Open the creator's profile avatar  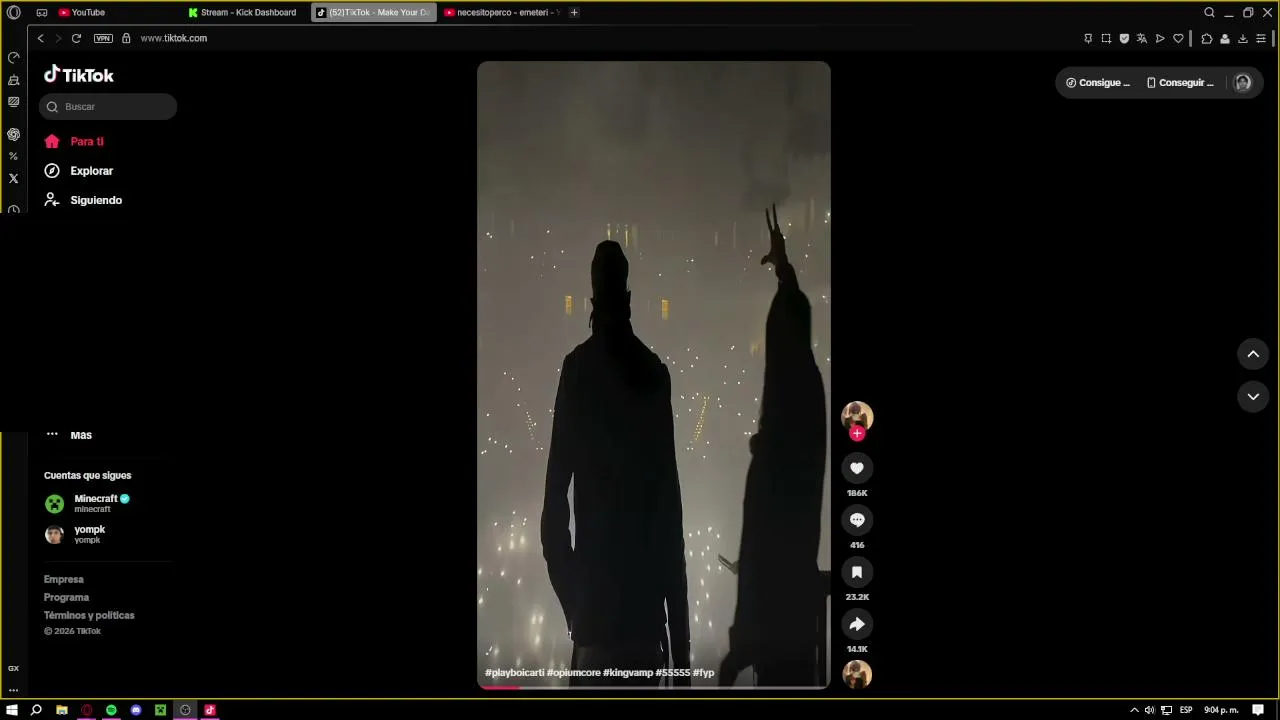tap(857, 416)
